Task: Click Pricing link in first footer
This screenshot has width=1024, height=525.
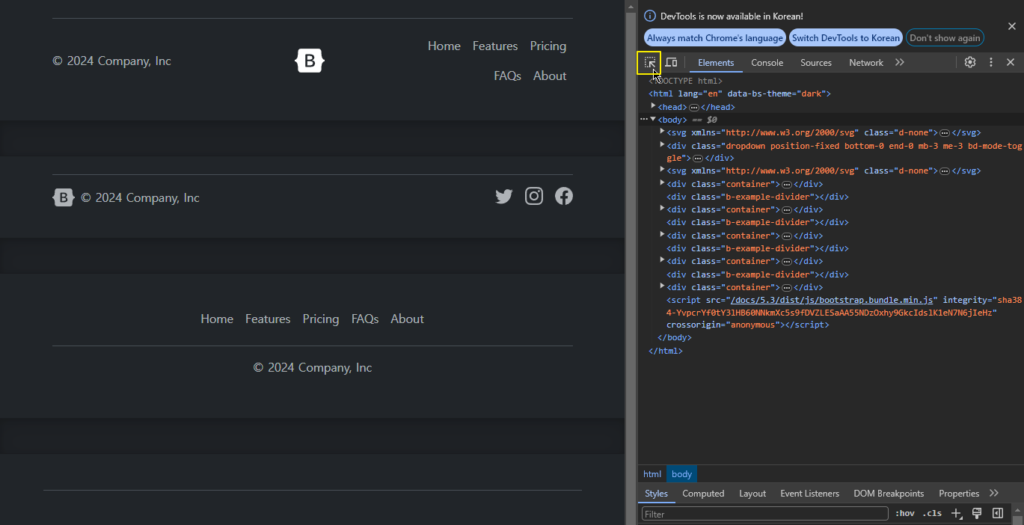Action: click(548, 46)
